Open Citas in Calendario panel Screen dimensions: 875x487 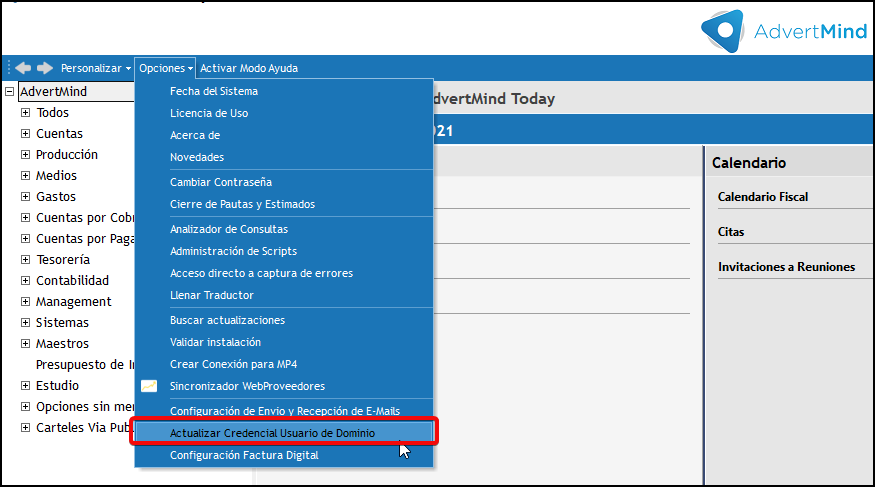click(731, 232)
